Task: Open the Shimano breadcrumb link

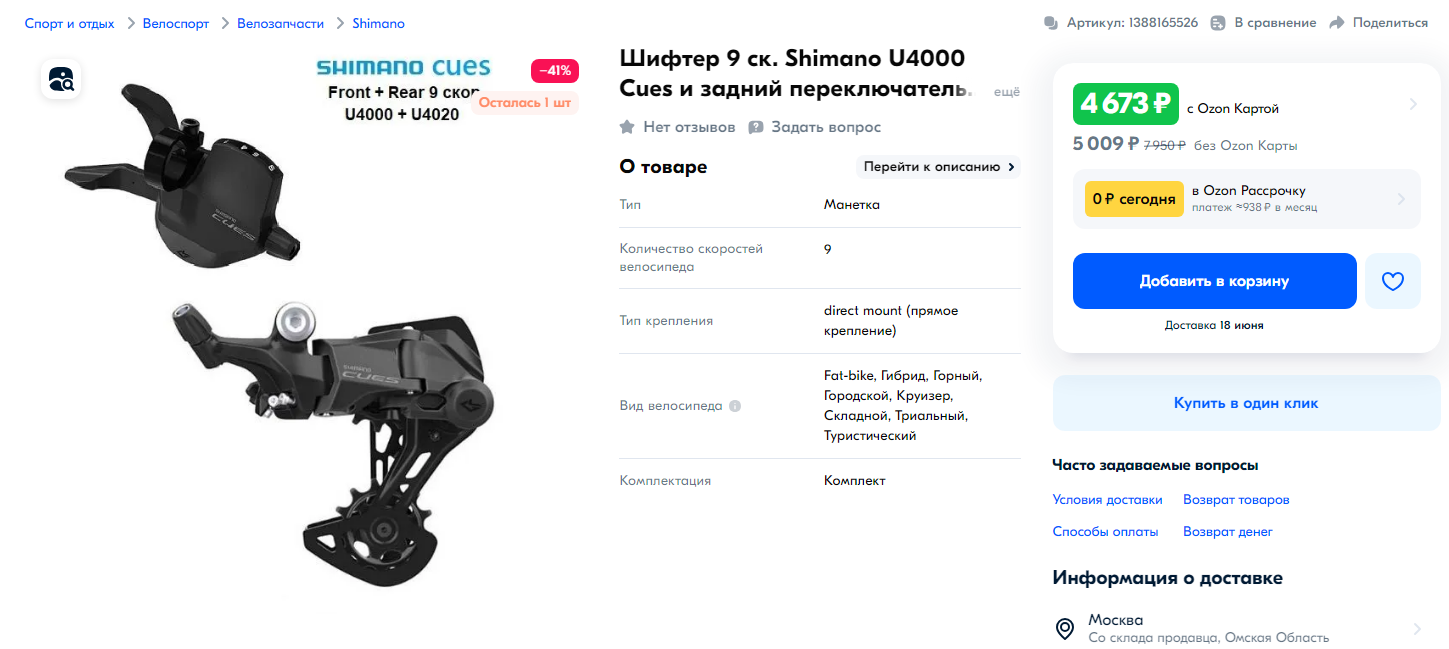Action: coord(379,23)
